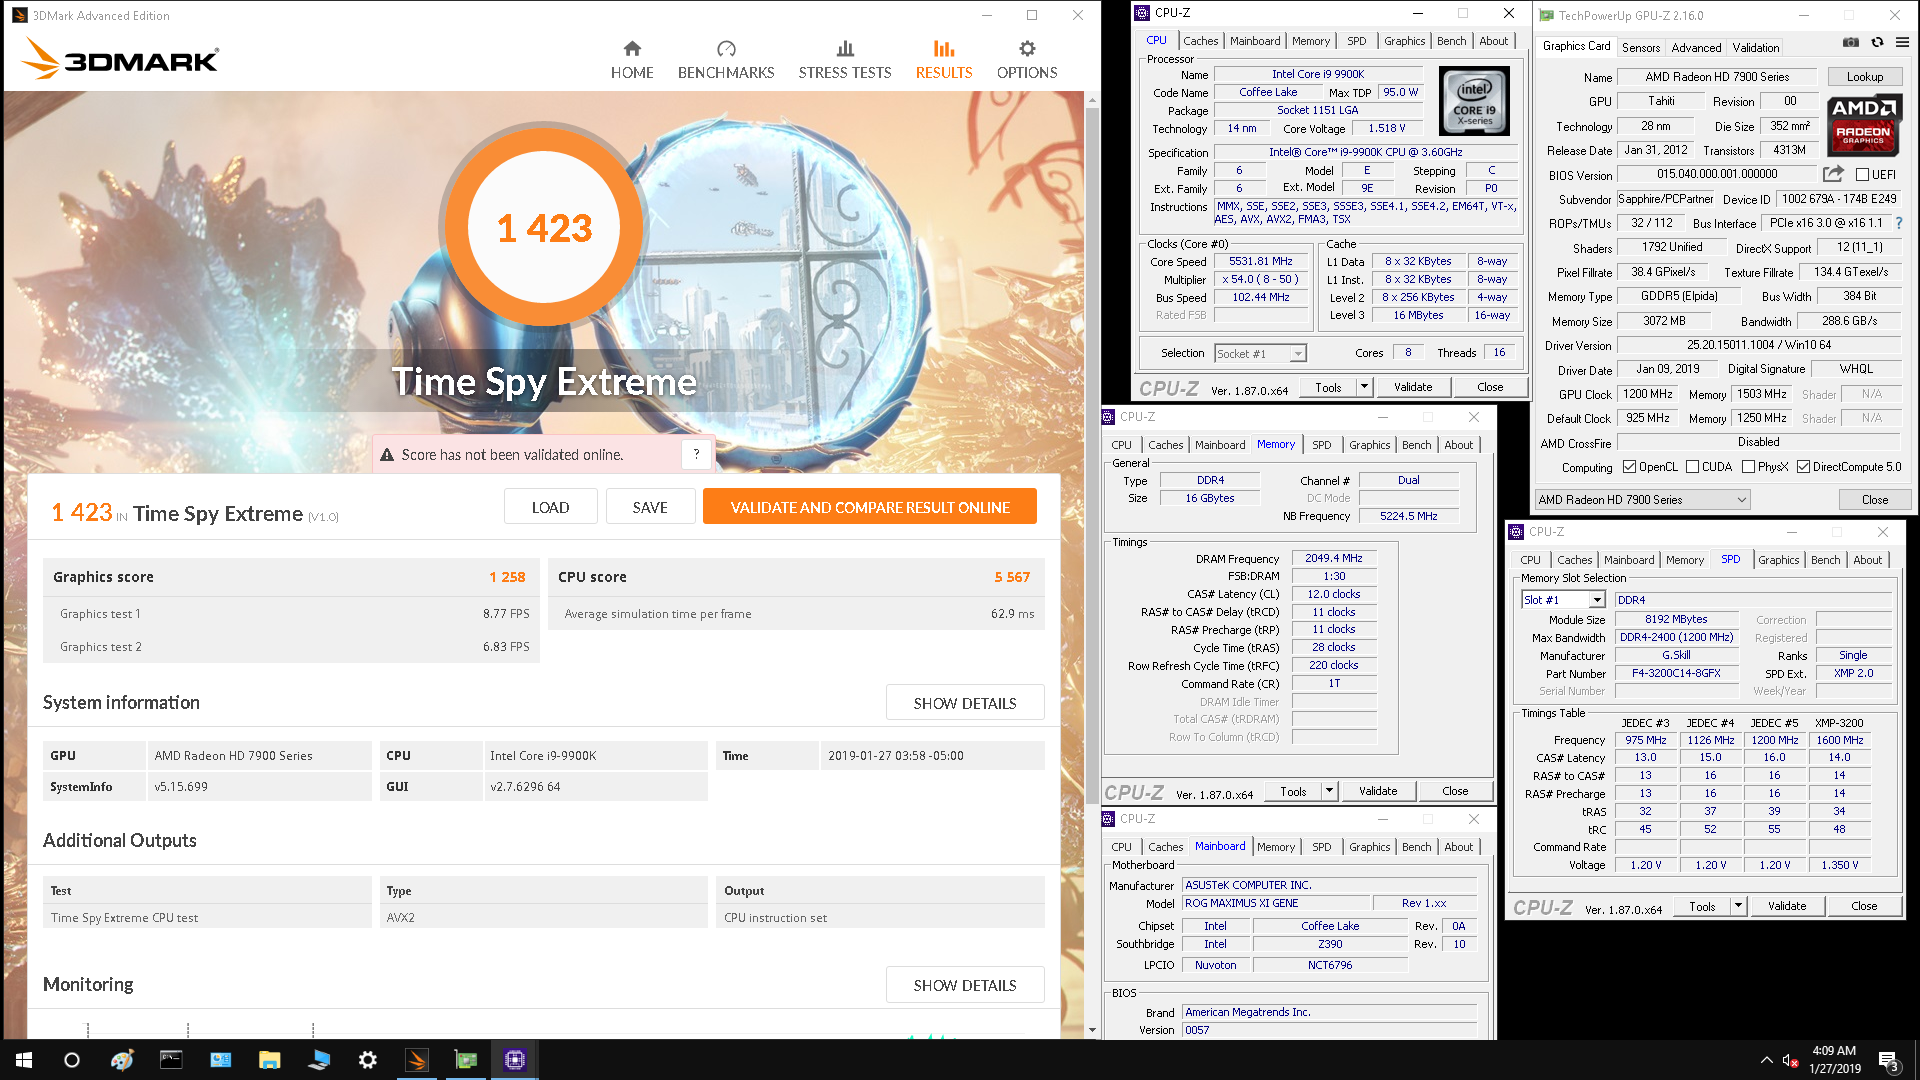Click the CPU-Z taskbar icon
This screenshot has height=1080, width=1920.
515,1060
